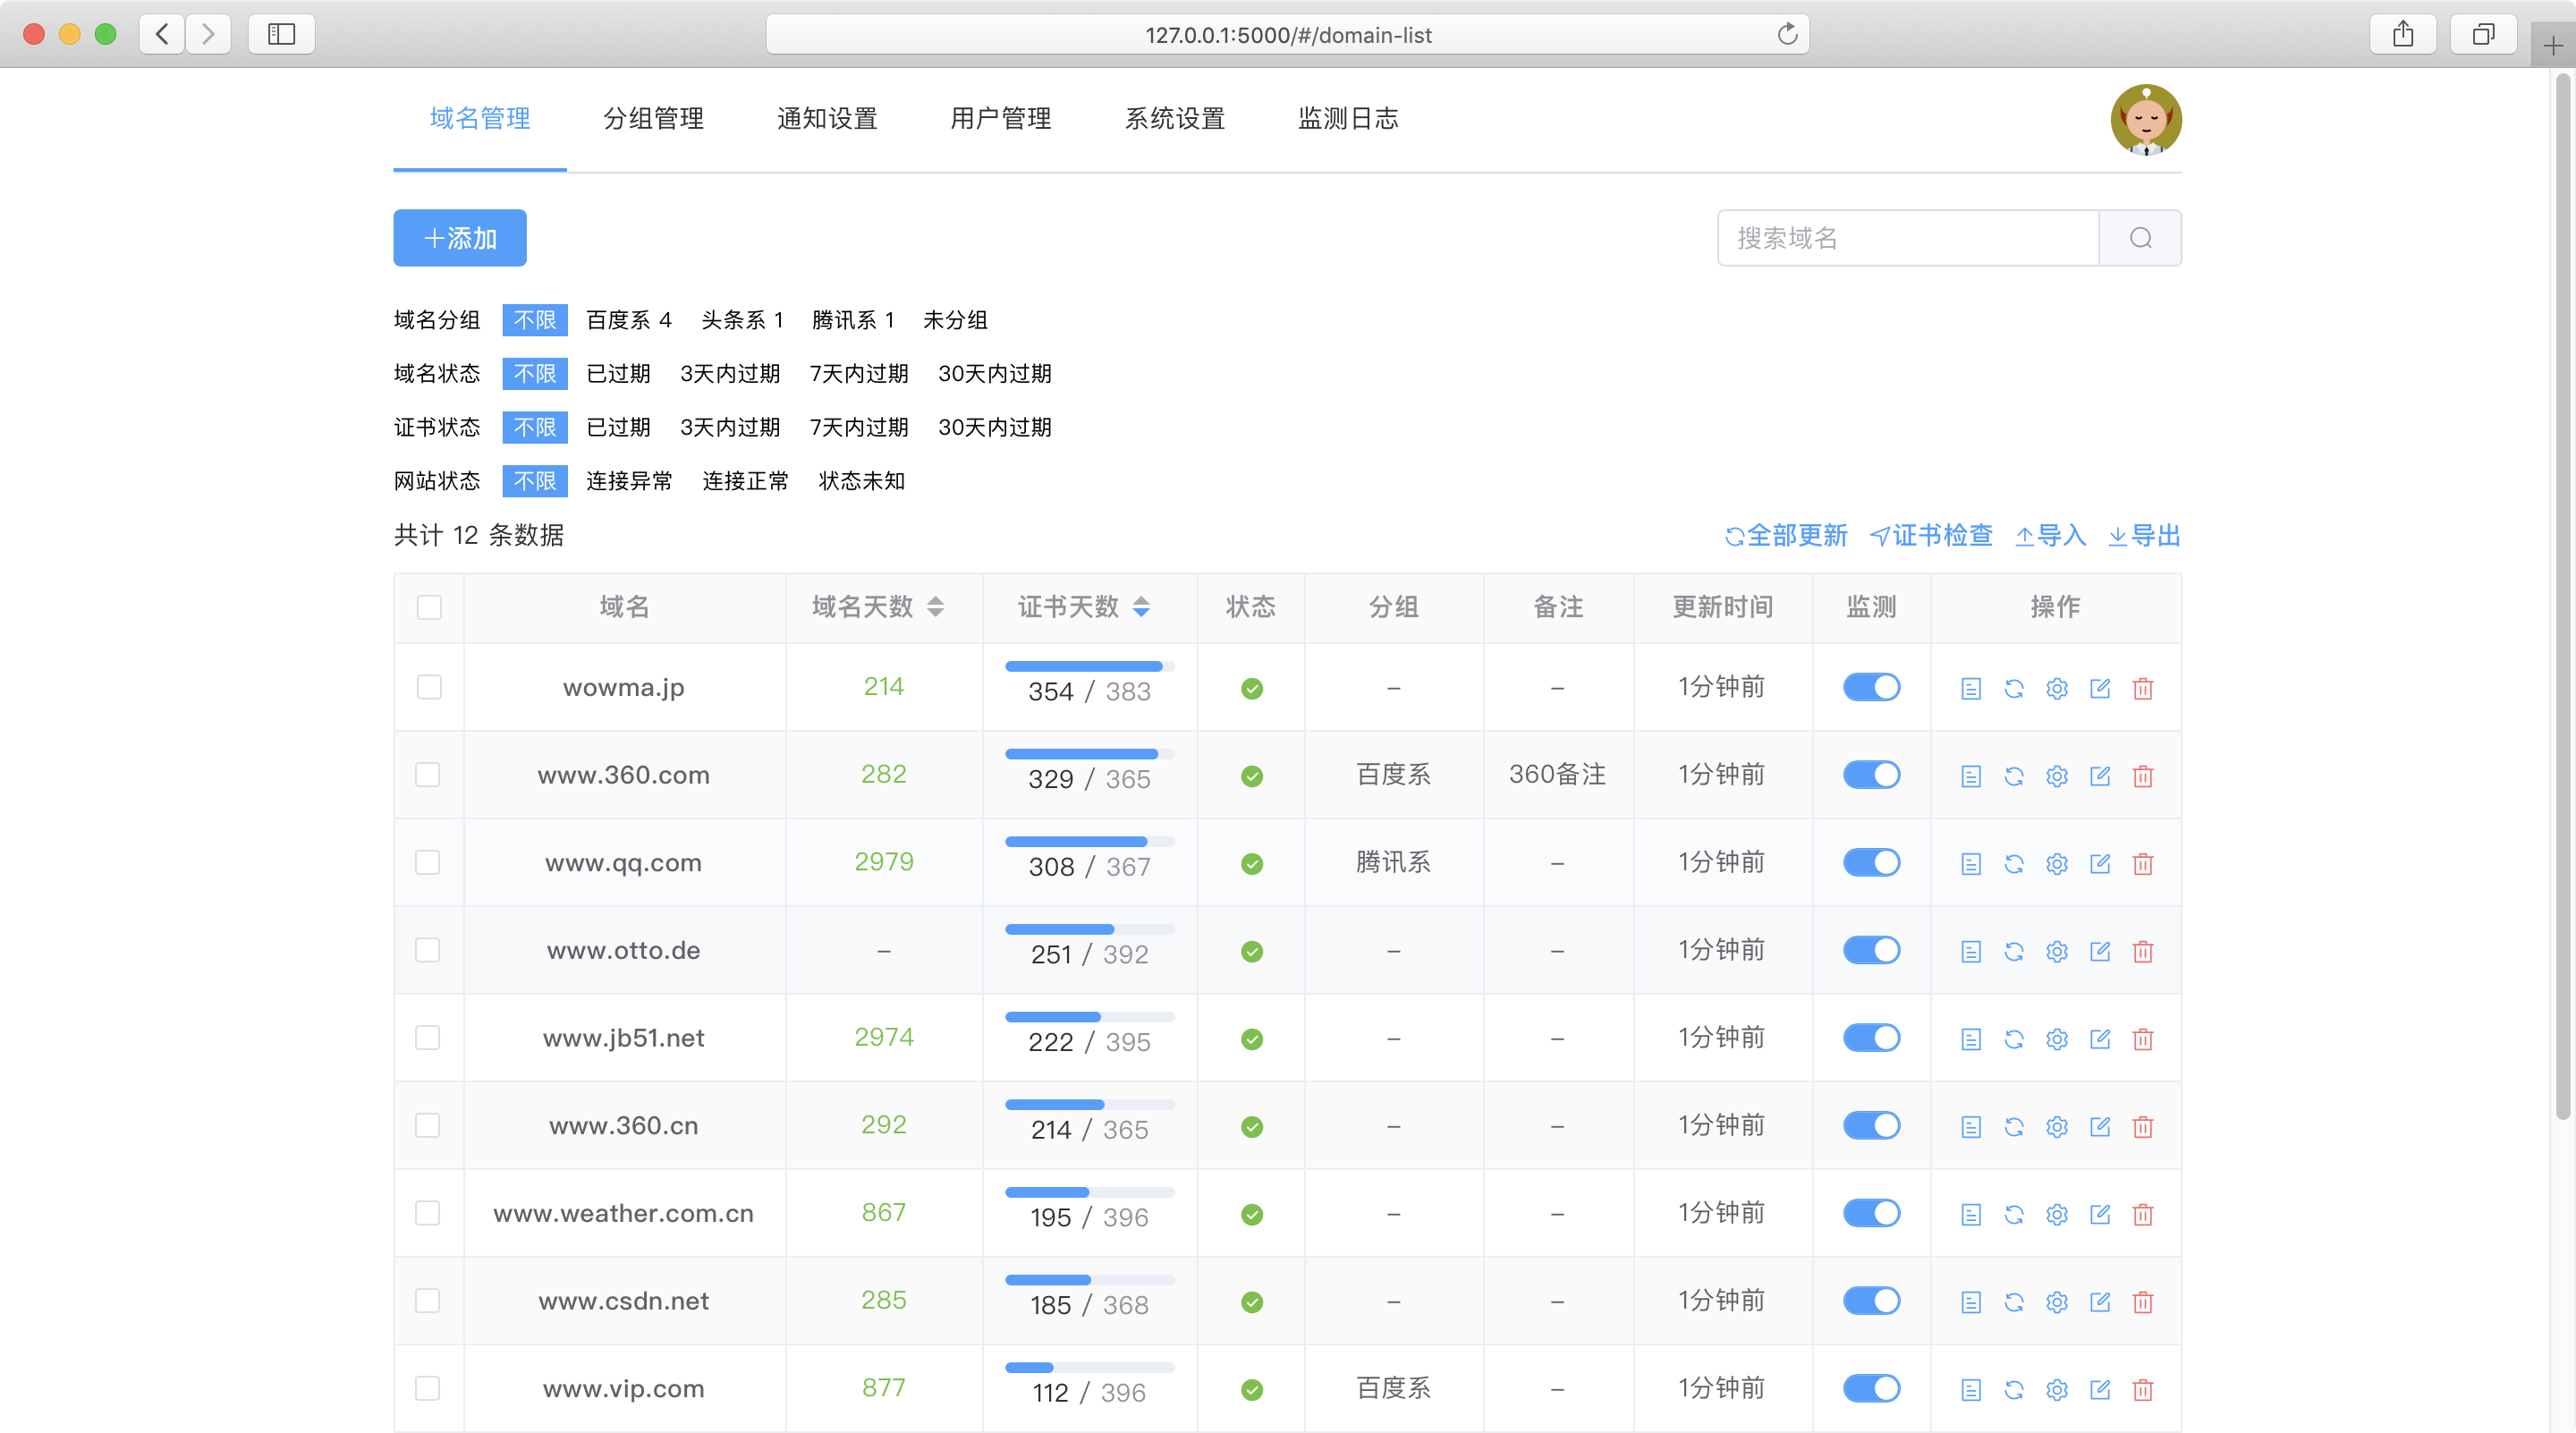Image resolution: width=2576 pixels, height=1433 pixels.
Task: Click the ＋添加 button
Action: tap(460, 238)
